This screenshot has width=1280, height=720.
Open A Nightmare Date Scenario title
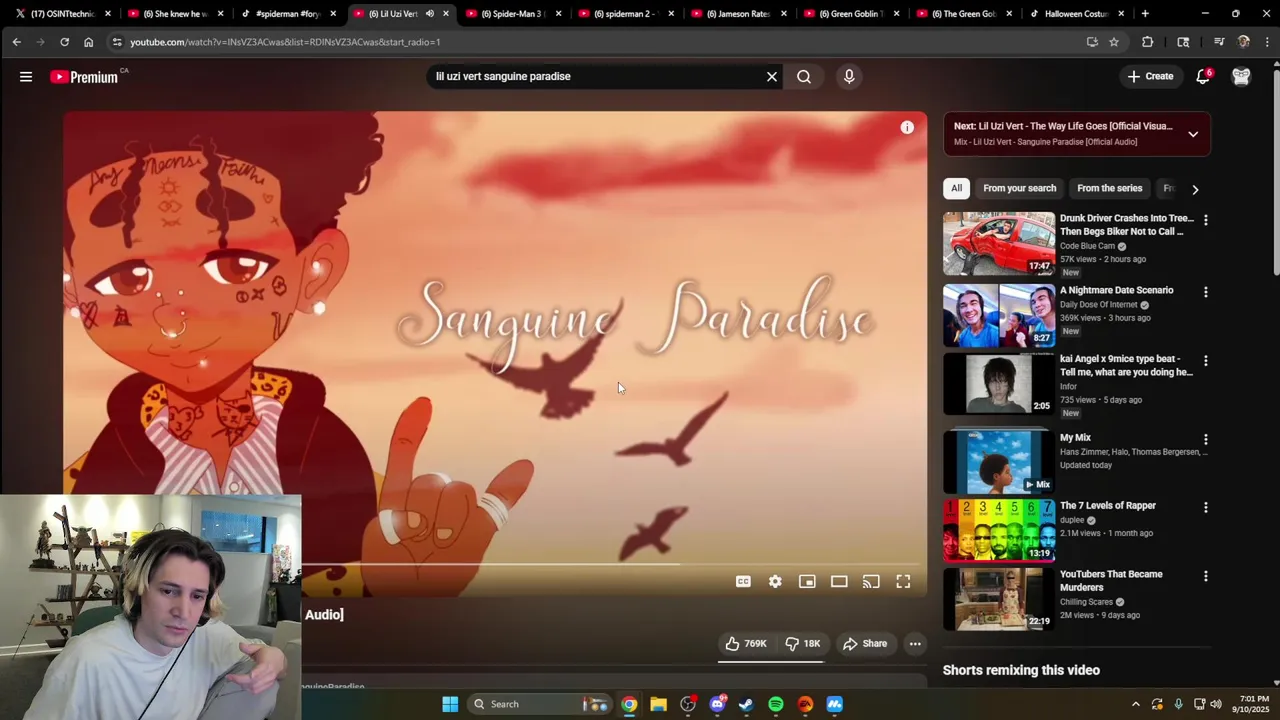pos(1117,290)
